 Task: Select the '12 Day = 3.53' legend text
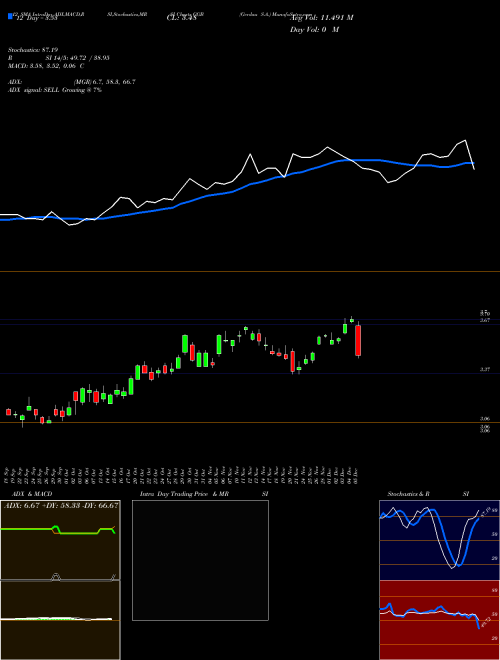[35, 18]
